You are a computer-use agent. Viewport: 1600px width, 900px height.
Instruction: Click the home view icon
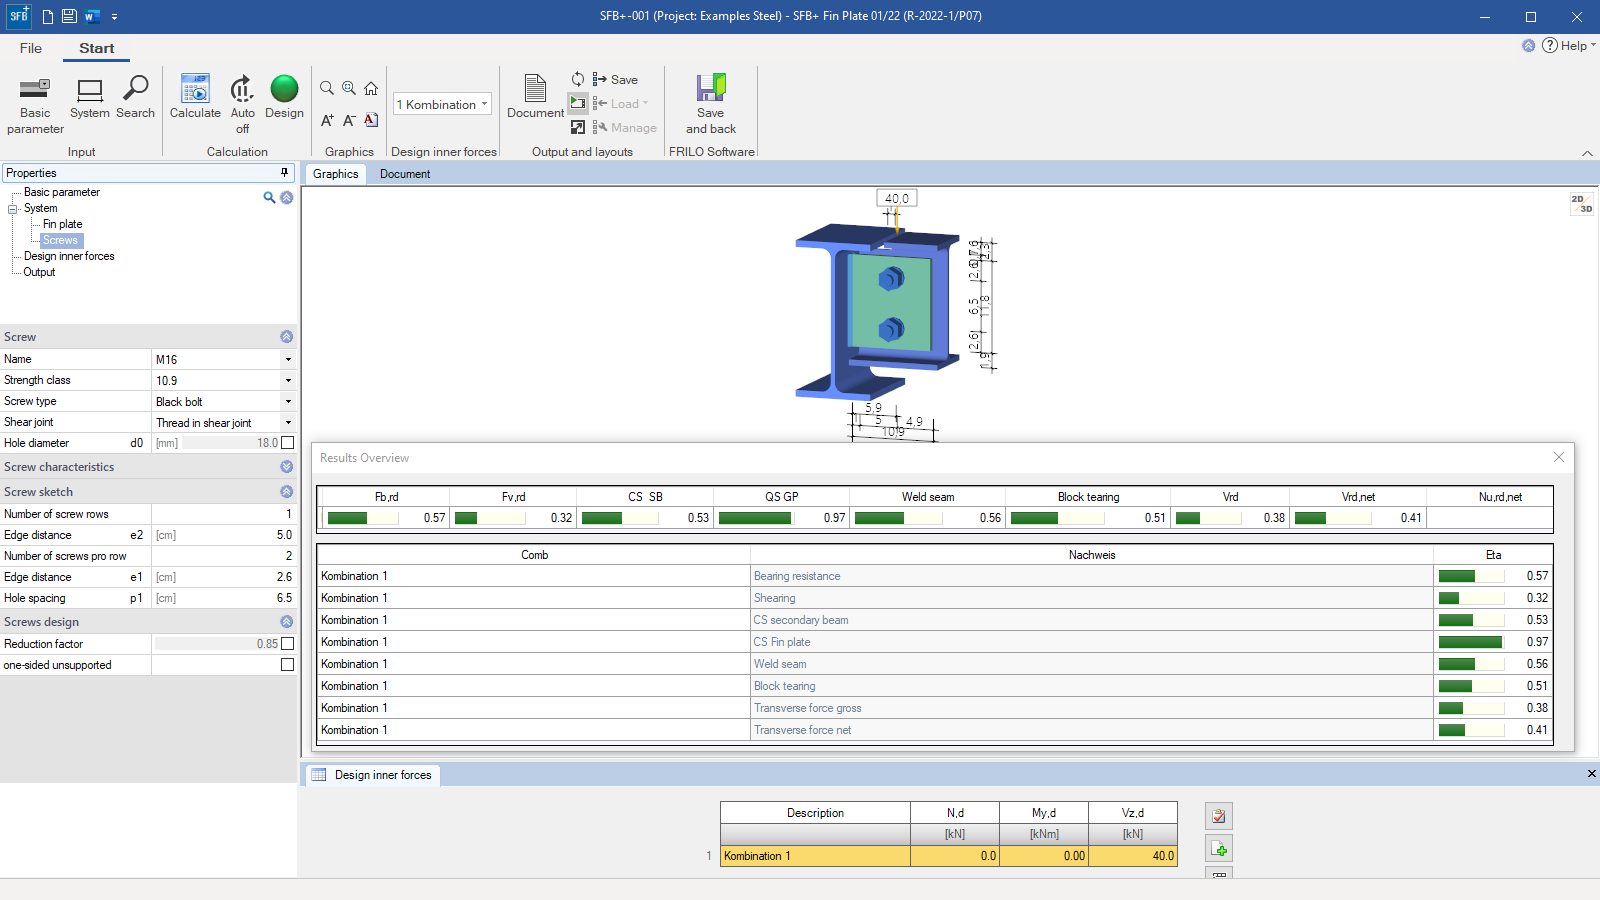371,88
